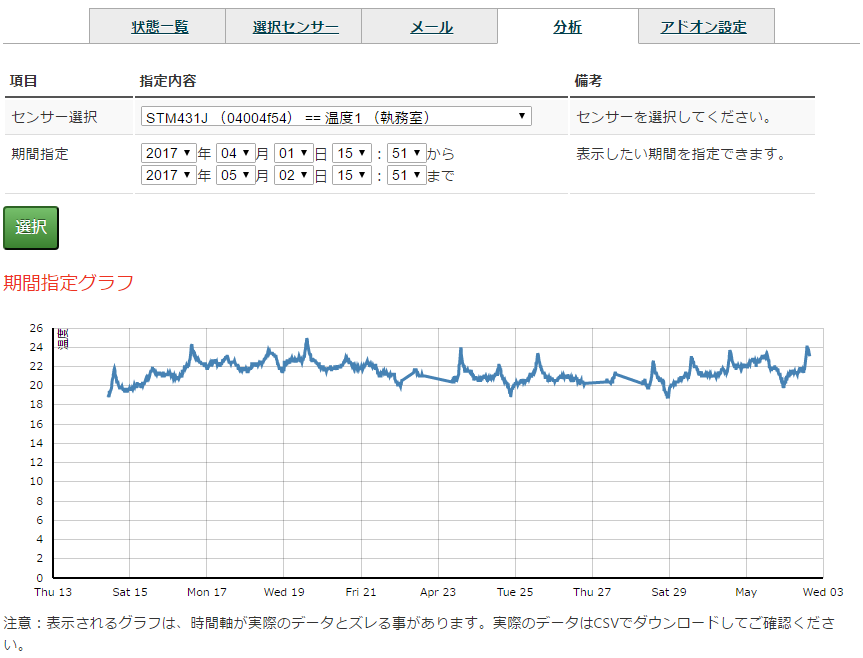Viewport: 863px width, 658px height.
Task: Click the 10 y-axis value
Action: click(x=36, y=481)
